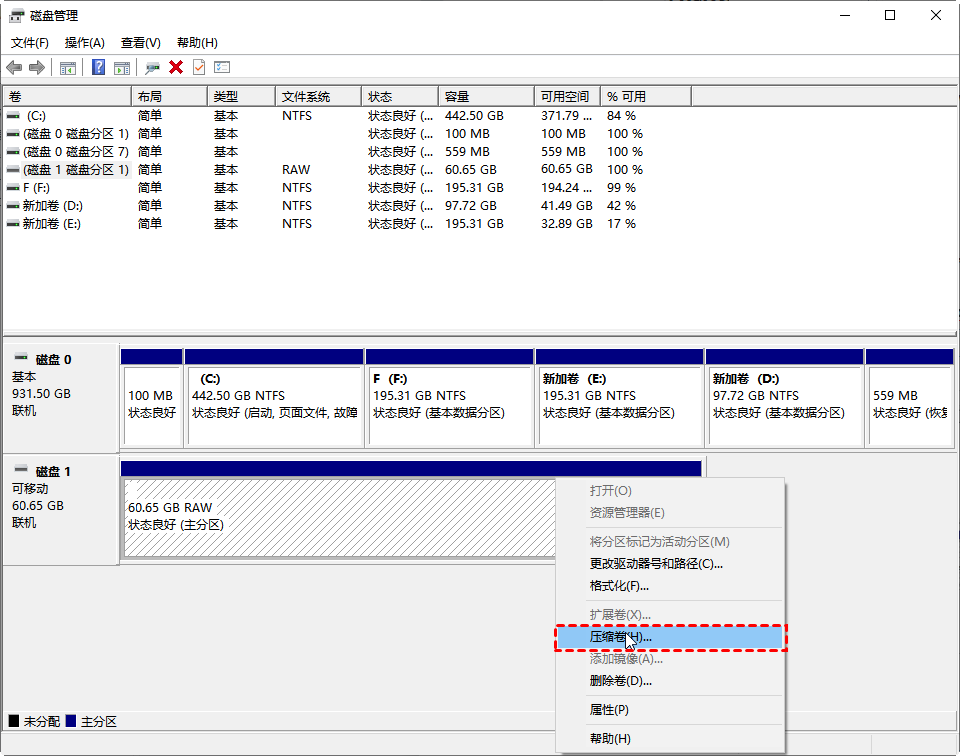Sort by the 容量 column header
This screenshot has width=960, height=756.
coord(458,97)
